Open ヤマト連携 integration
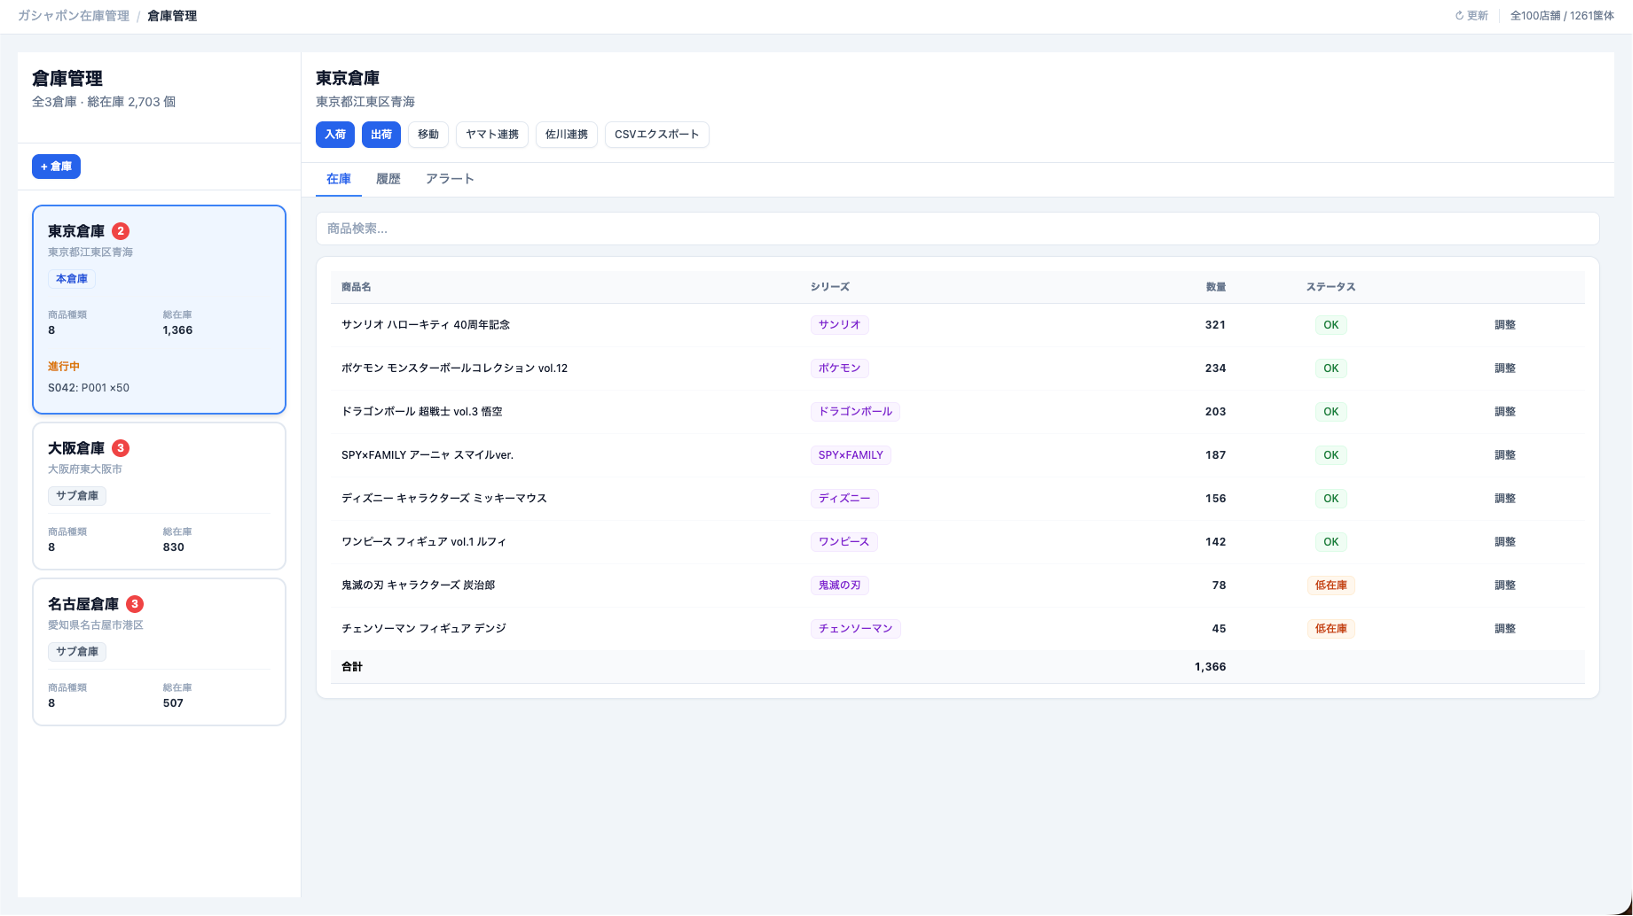The image size is (1633, 916). [x=492, y=135]
